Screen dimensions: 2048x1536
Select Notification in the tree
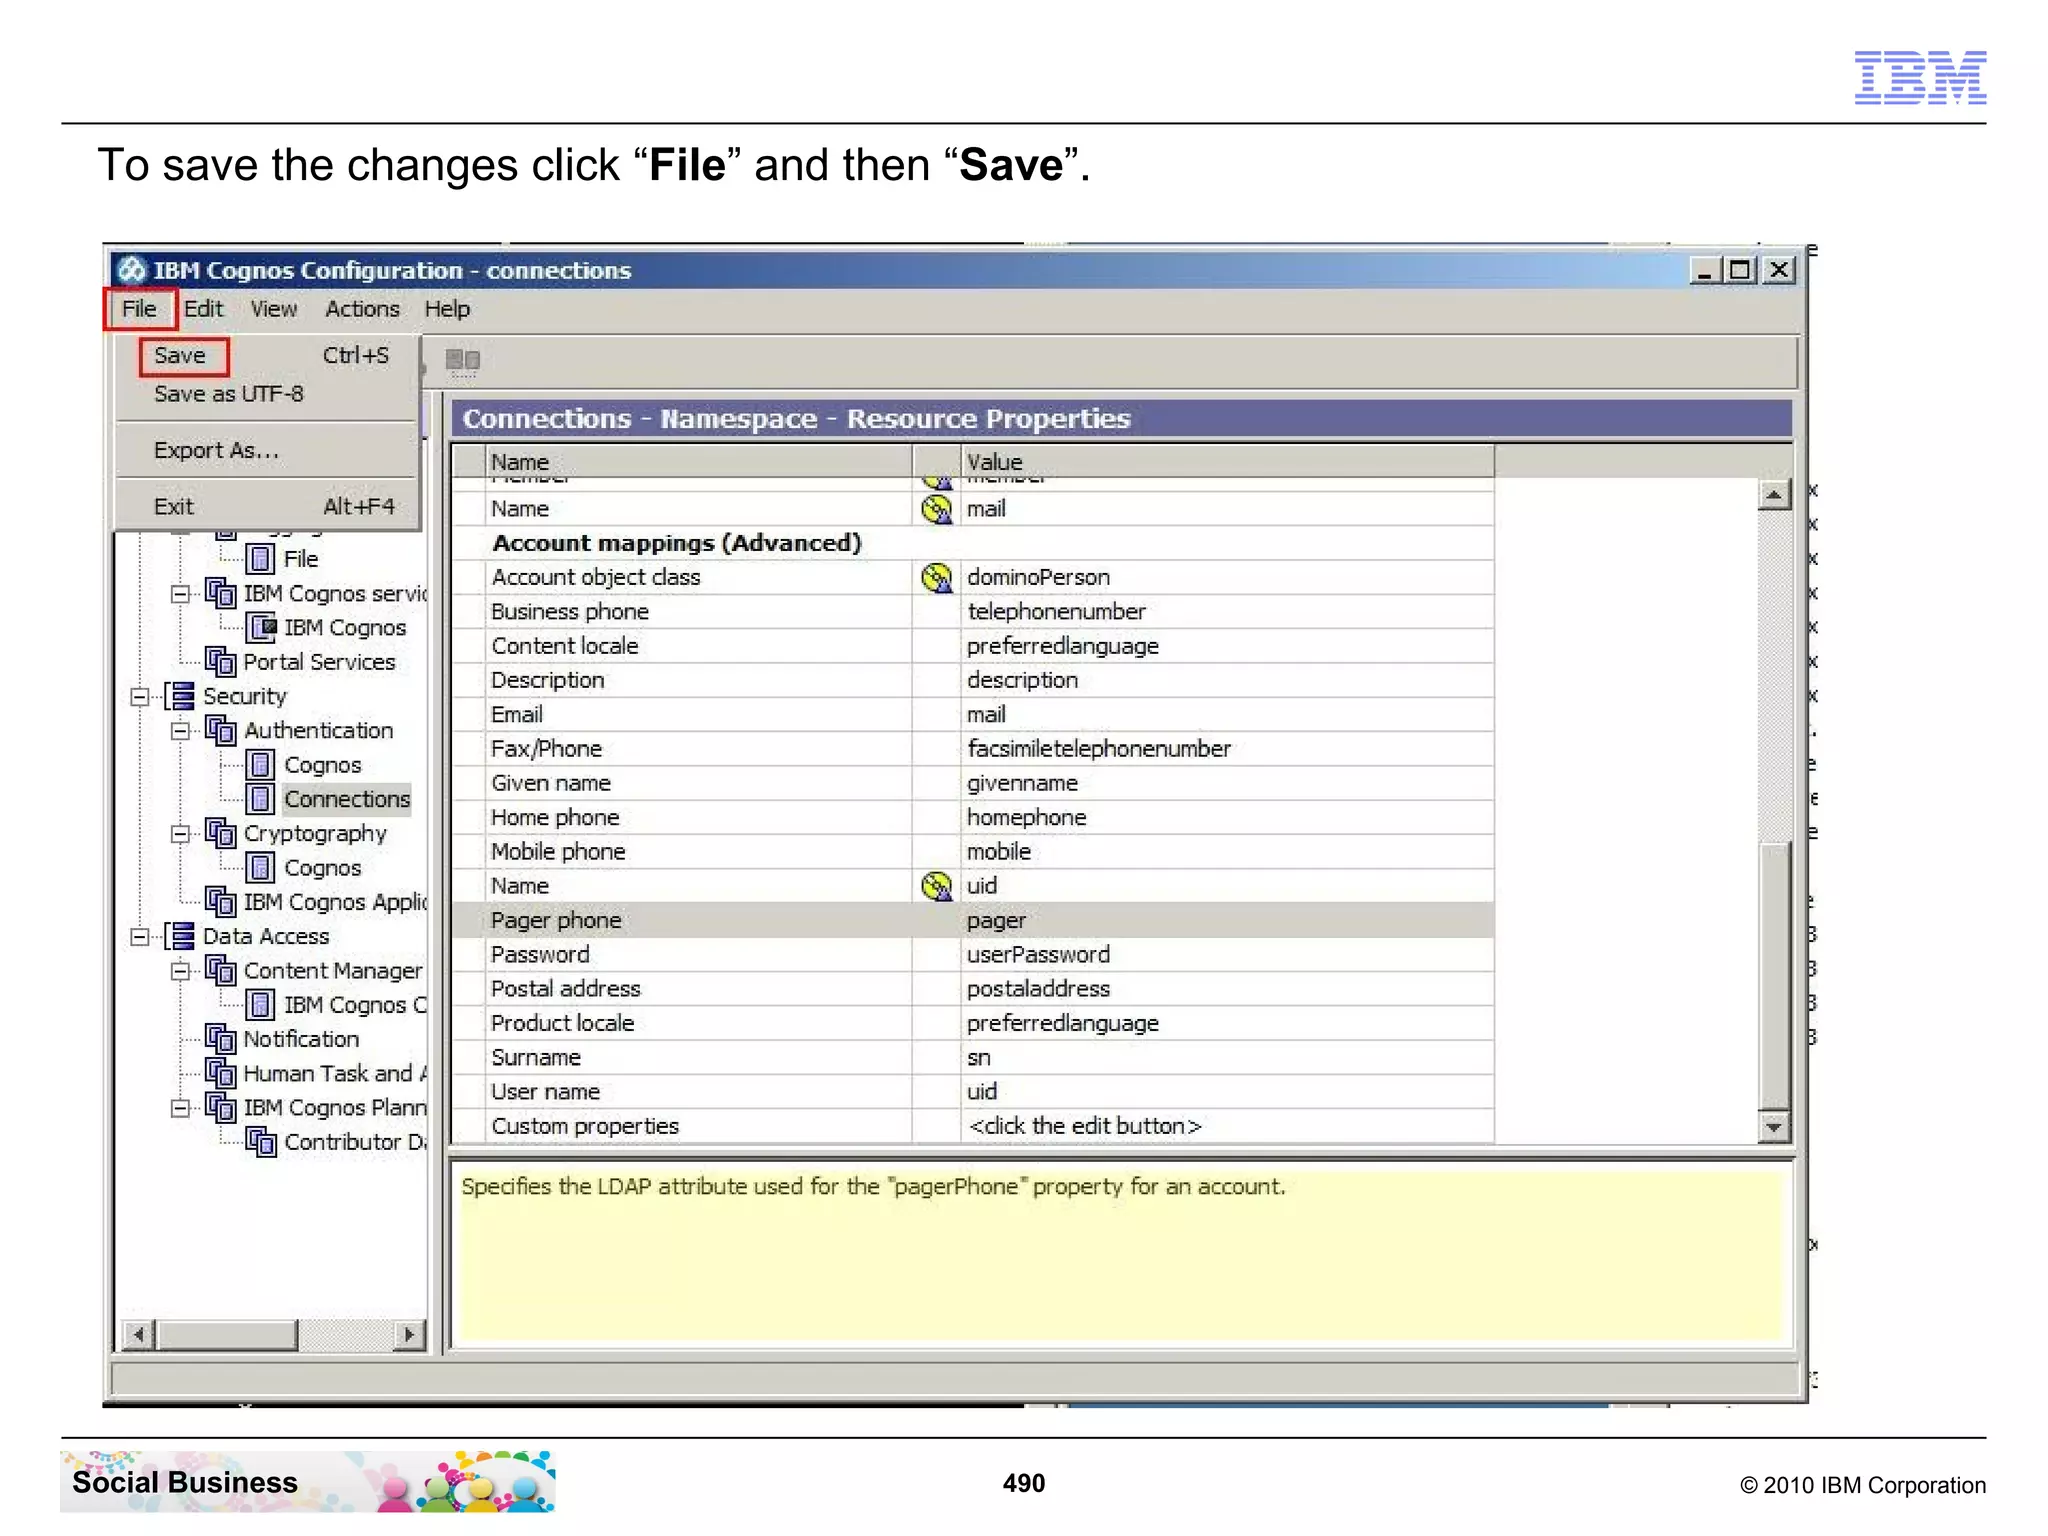click(301, 1040)
